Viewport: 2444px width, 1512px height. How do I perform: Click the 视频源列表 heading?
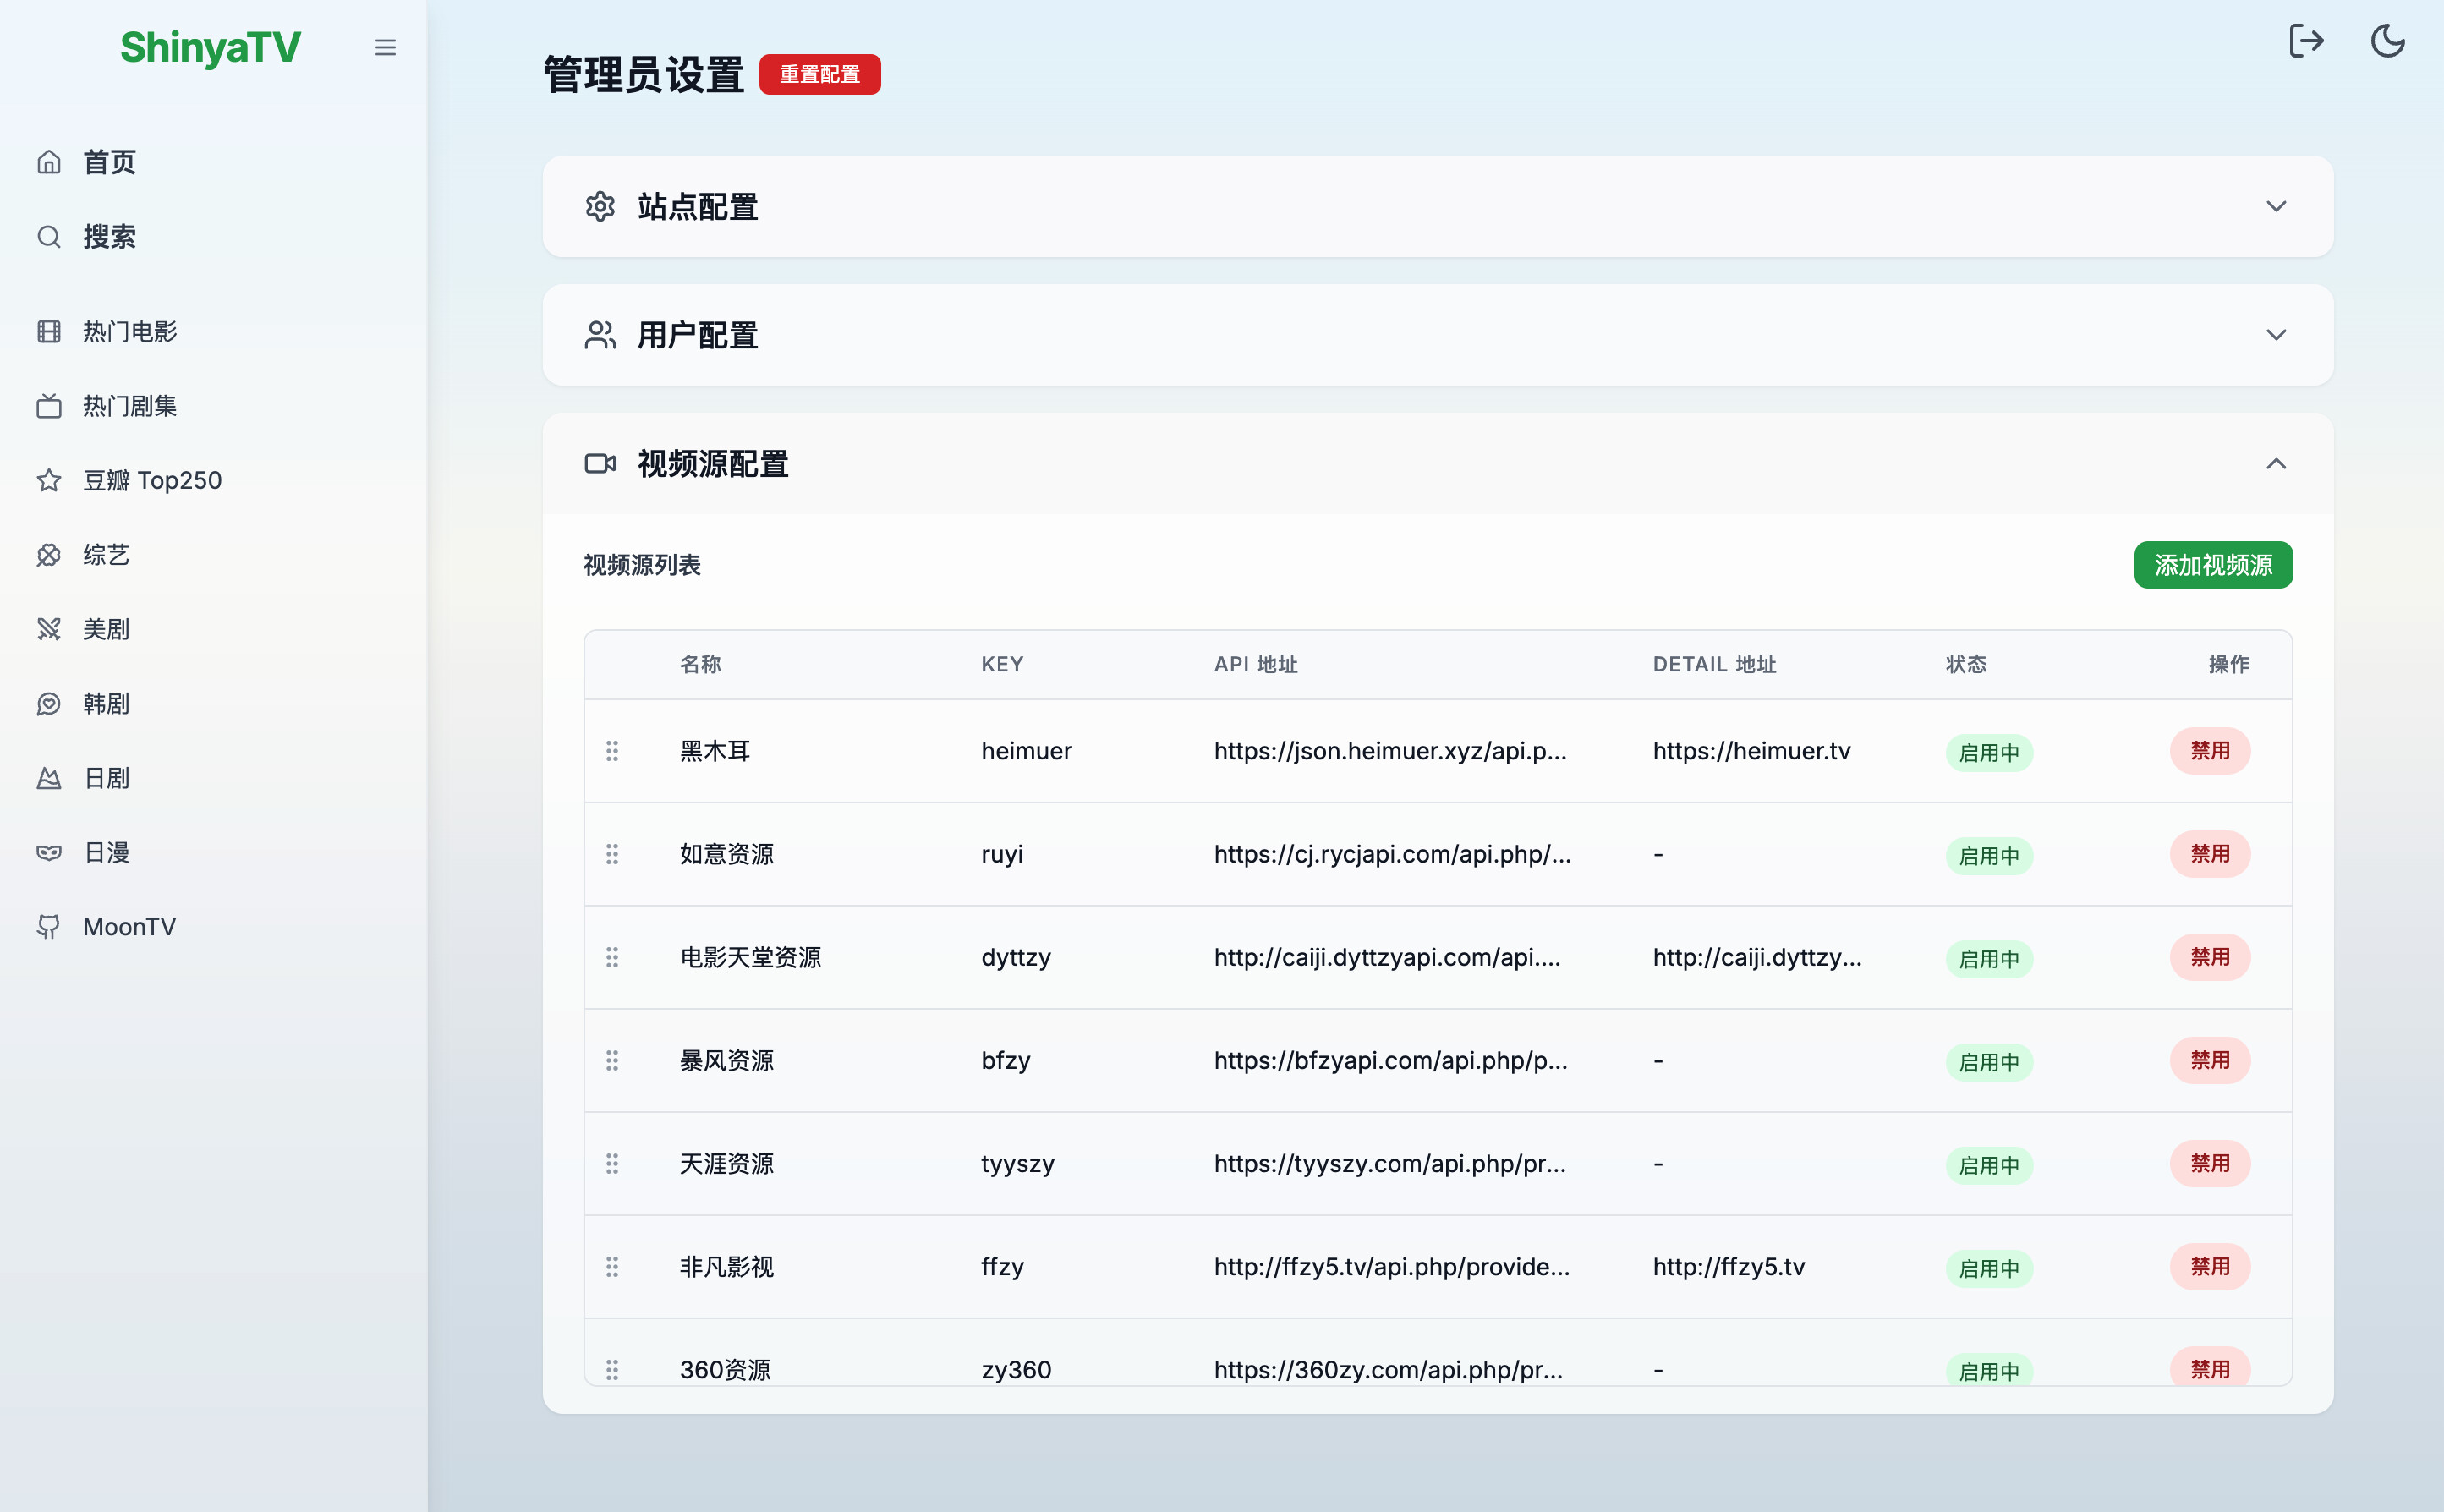[642, 565]
